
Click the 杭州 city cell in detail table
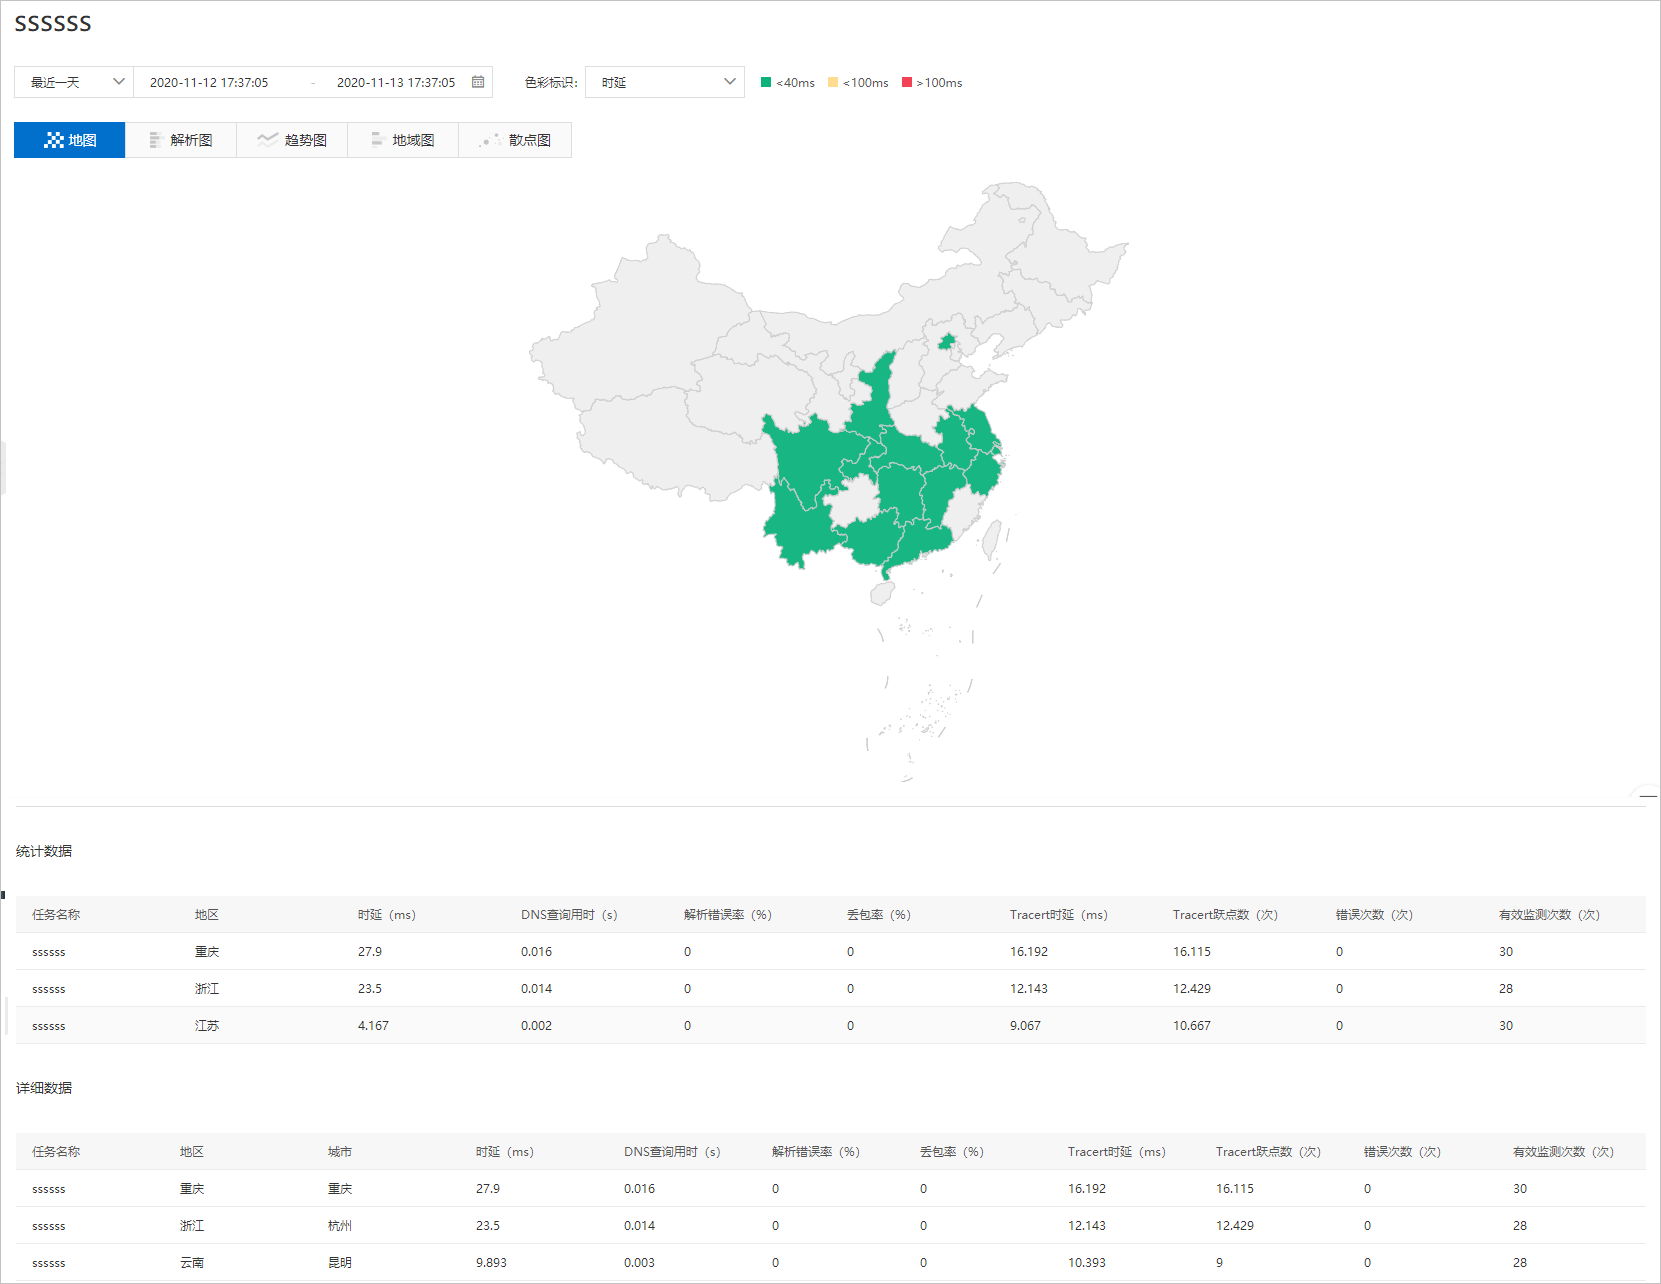(340, 1226)
